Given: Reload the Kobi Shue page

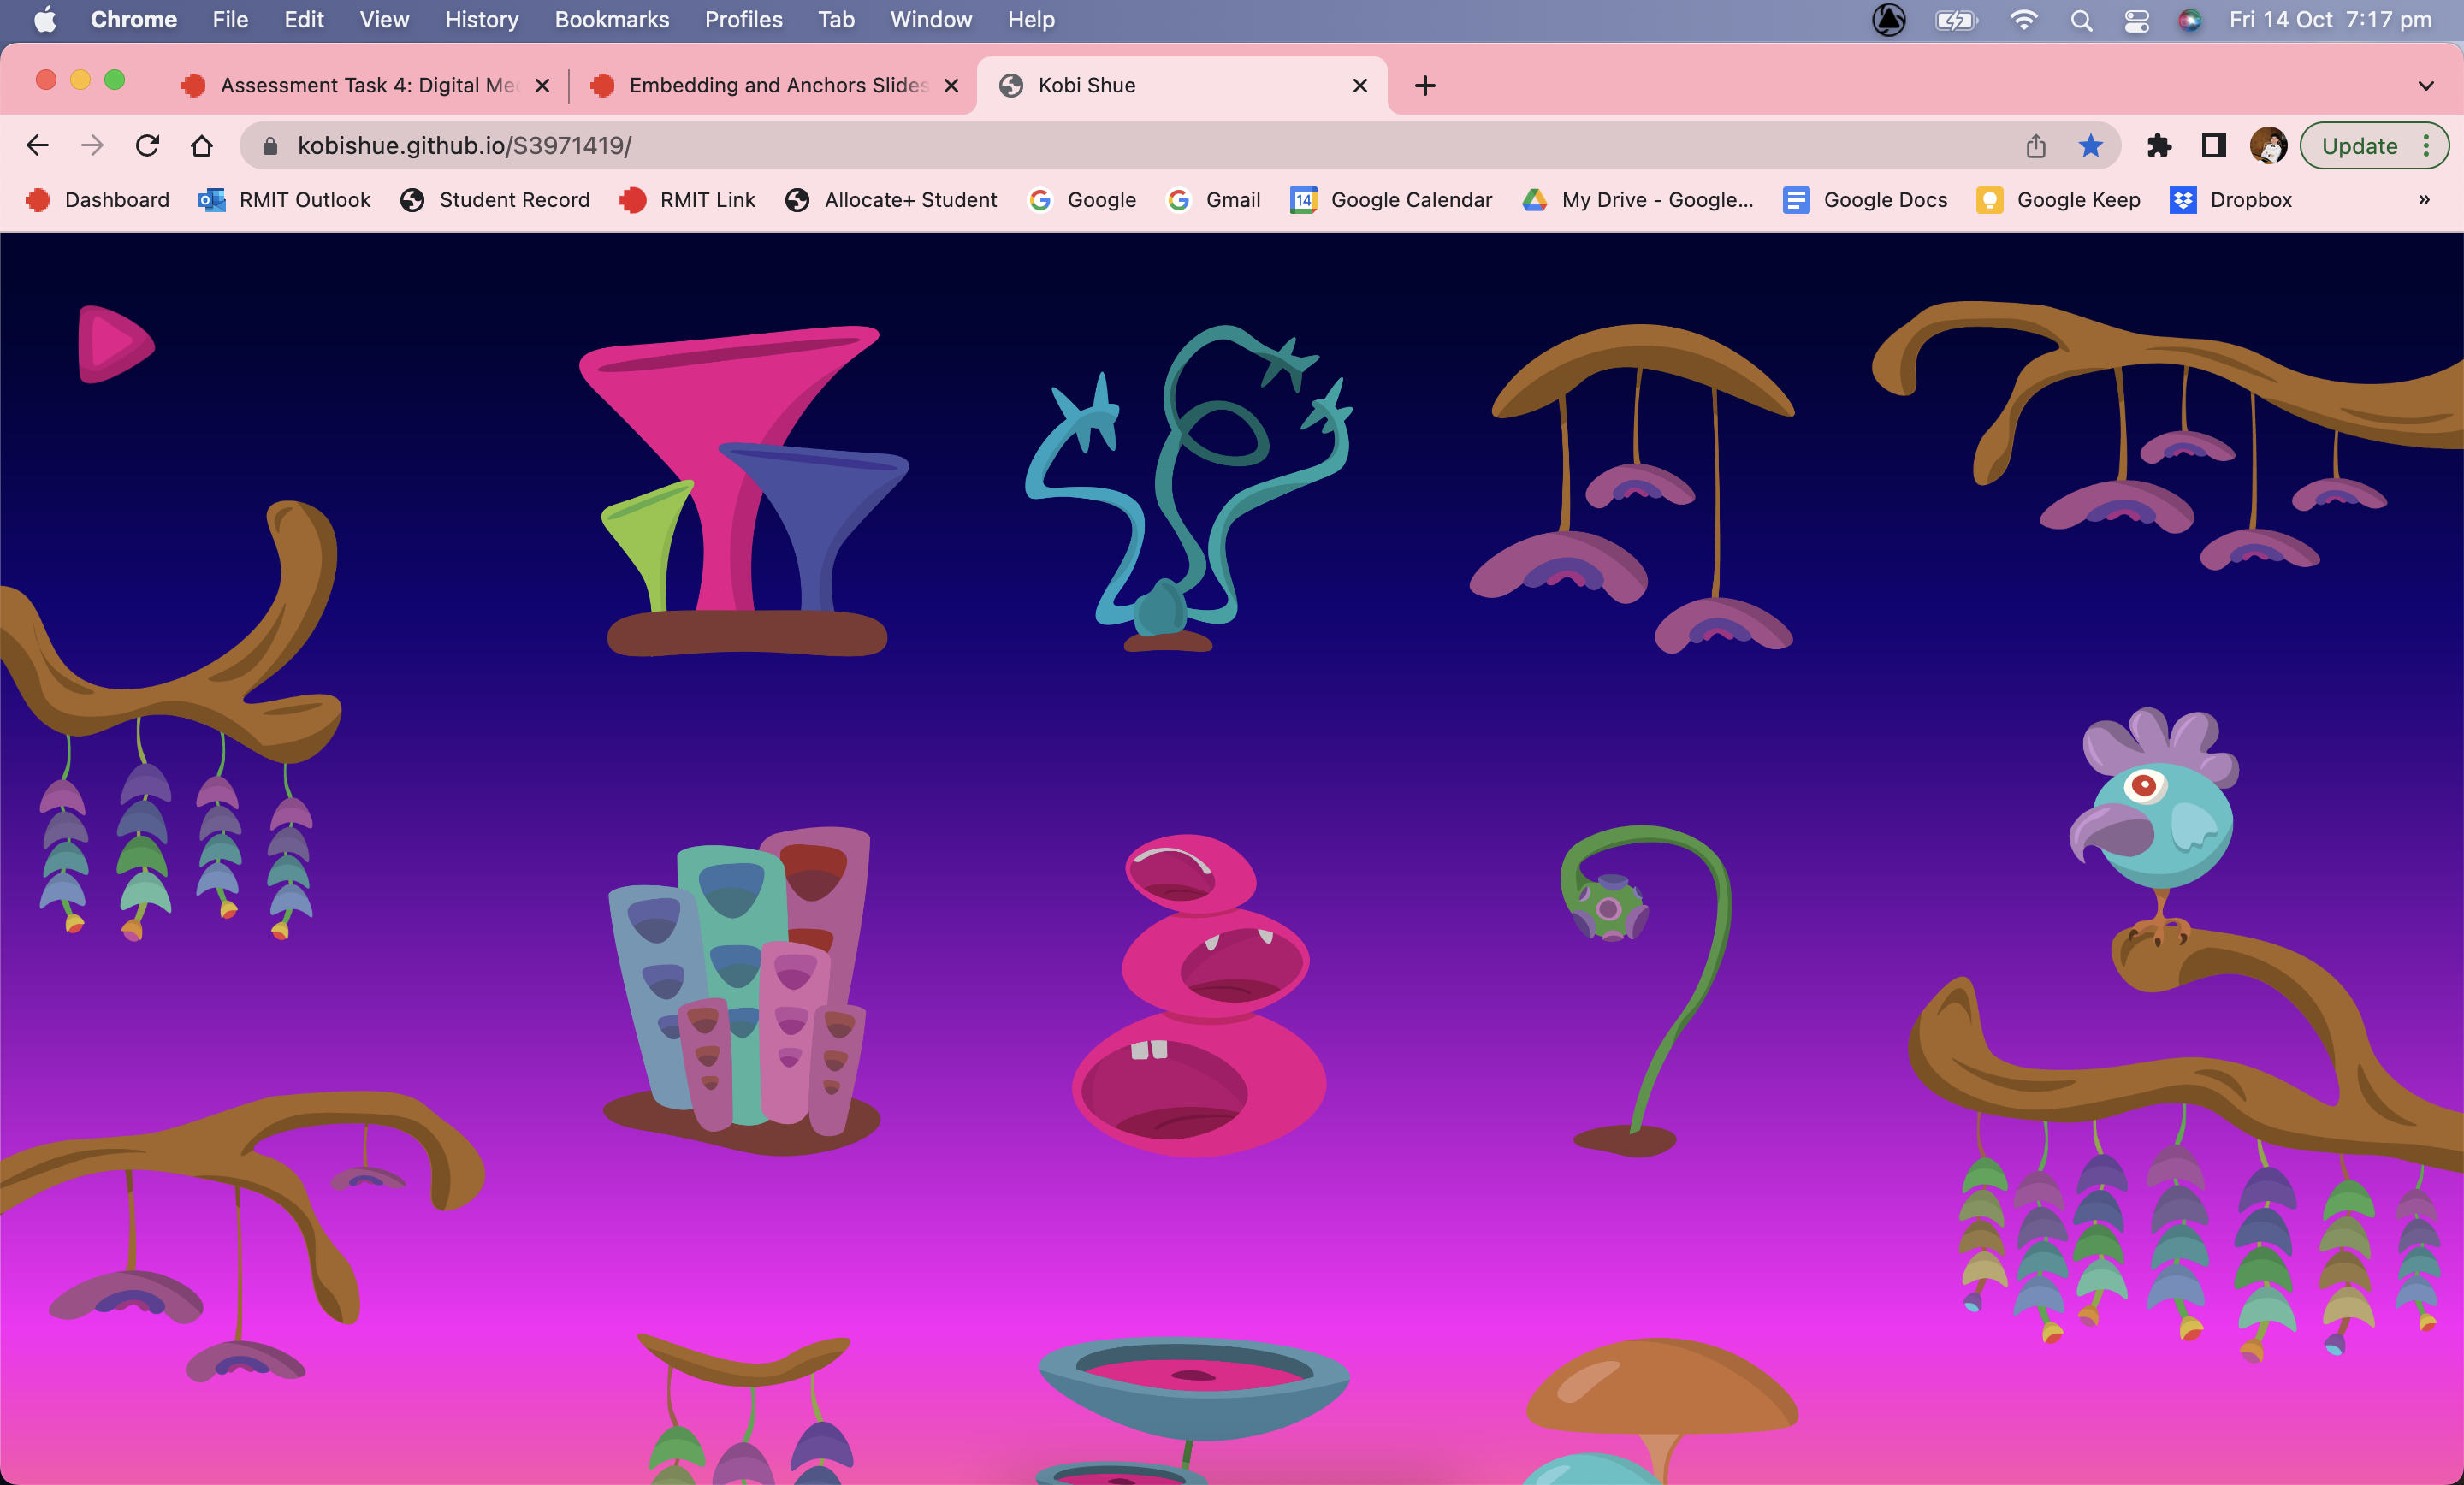Looking at the screenshot, I should click(x=147, y=145).
